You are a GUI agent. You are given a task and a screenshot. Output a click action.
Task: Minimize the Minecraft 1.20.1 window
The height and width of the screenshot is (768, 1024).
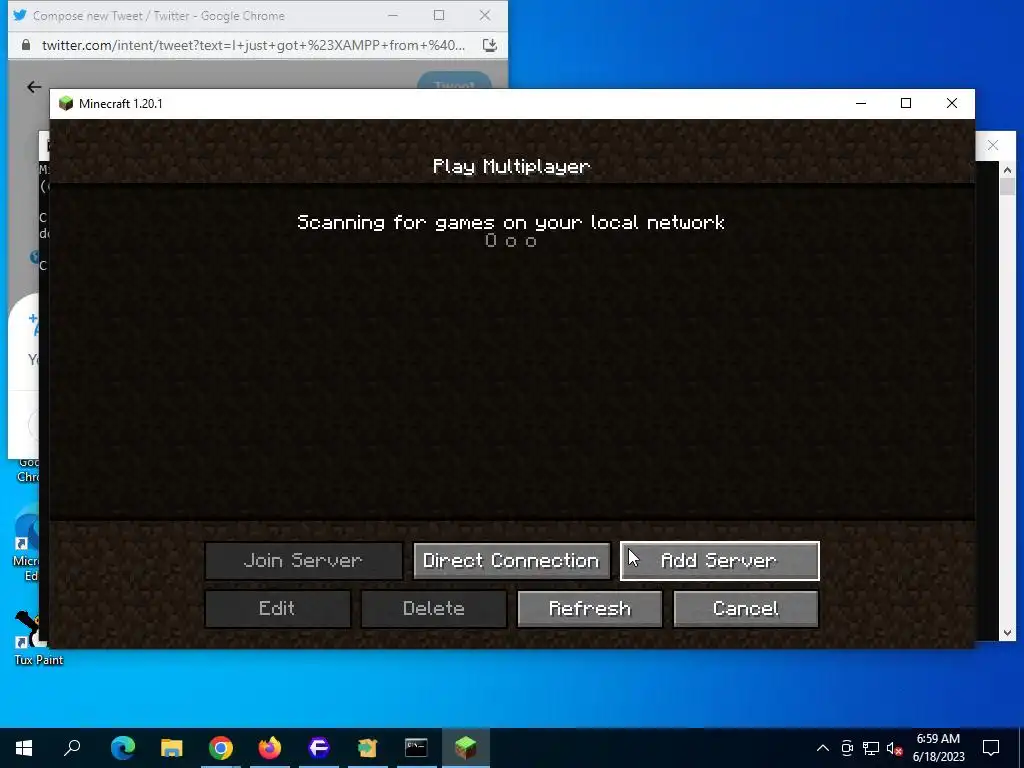pos(861,103)
